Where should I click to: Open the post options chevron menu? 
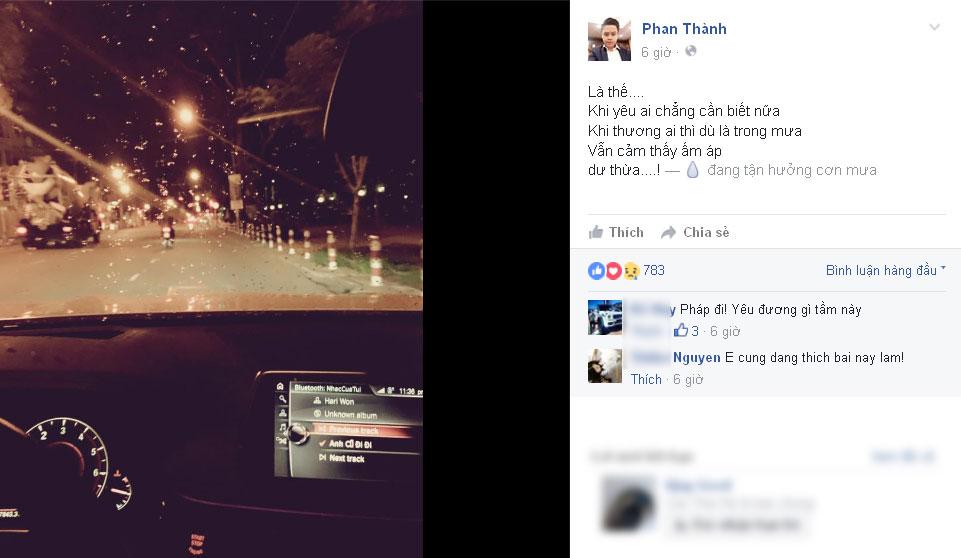coord(934,28)
